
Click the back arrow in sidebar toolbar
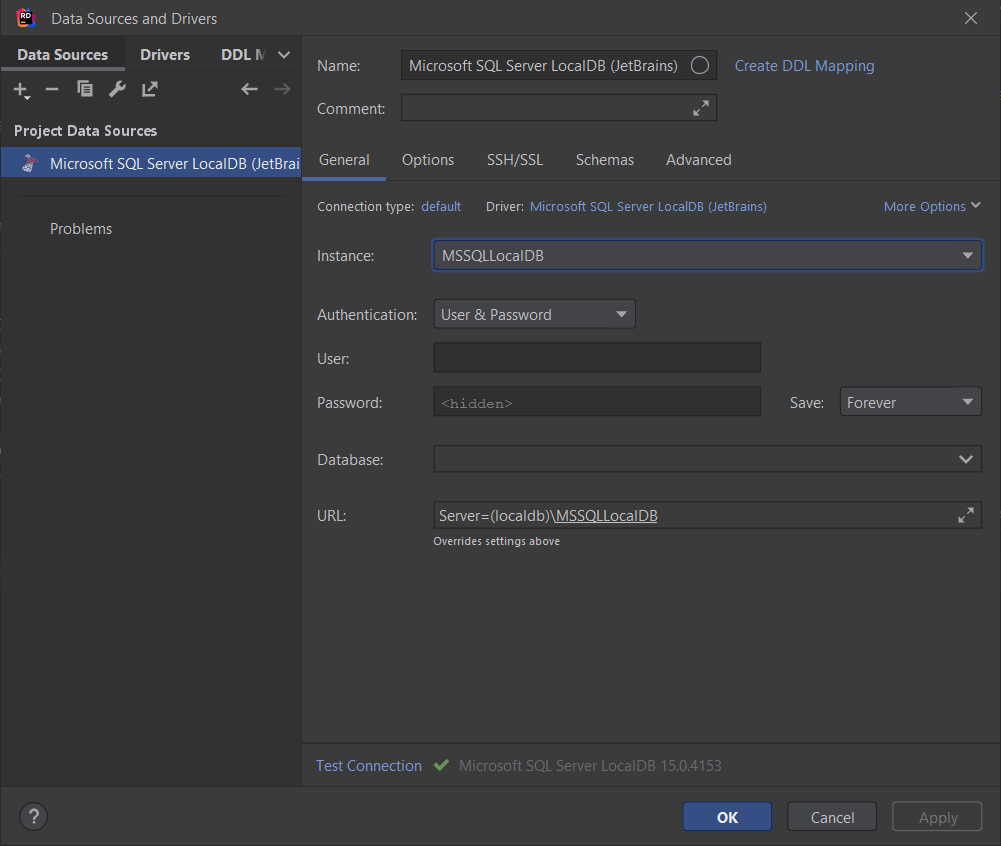[250, 90]
